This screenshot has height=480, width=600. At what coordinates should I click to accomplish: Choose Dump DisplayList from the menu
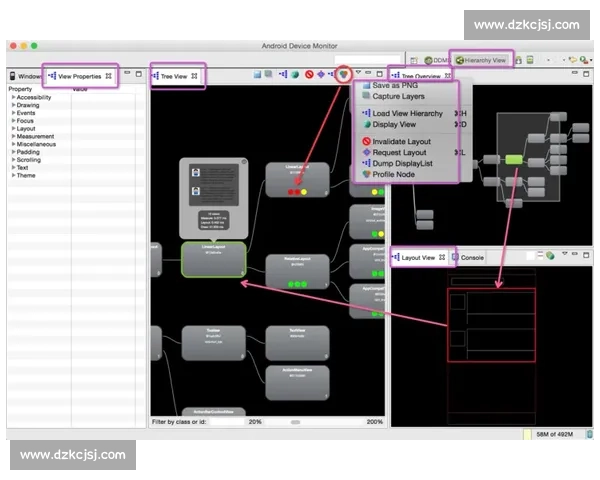pos(405,163)
